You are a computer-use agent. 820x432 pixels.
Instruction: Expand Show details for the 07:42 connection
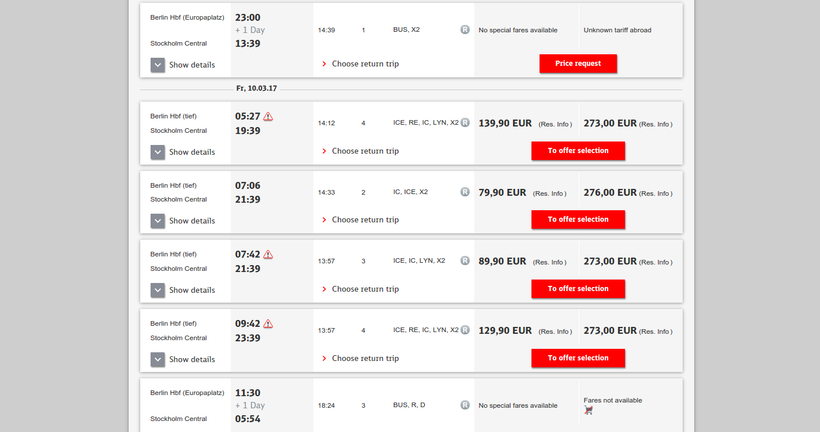point(158,290)
